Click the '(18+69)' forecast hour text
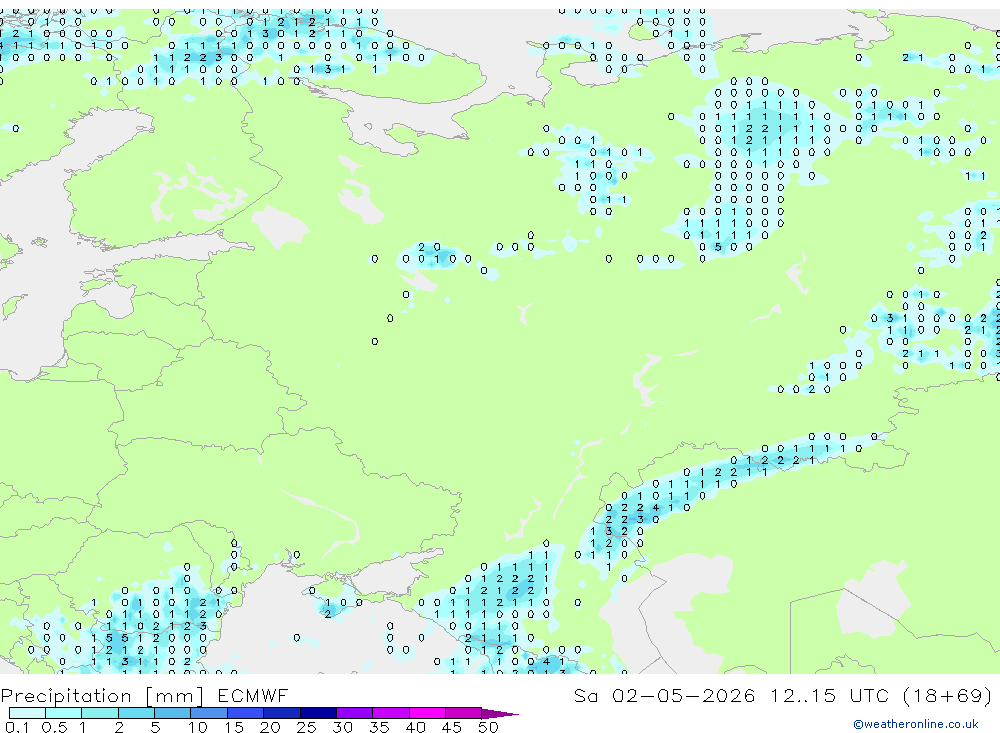1000x733 pixels. click(947, 695)
